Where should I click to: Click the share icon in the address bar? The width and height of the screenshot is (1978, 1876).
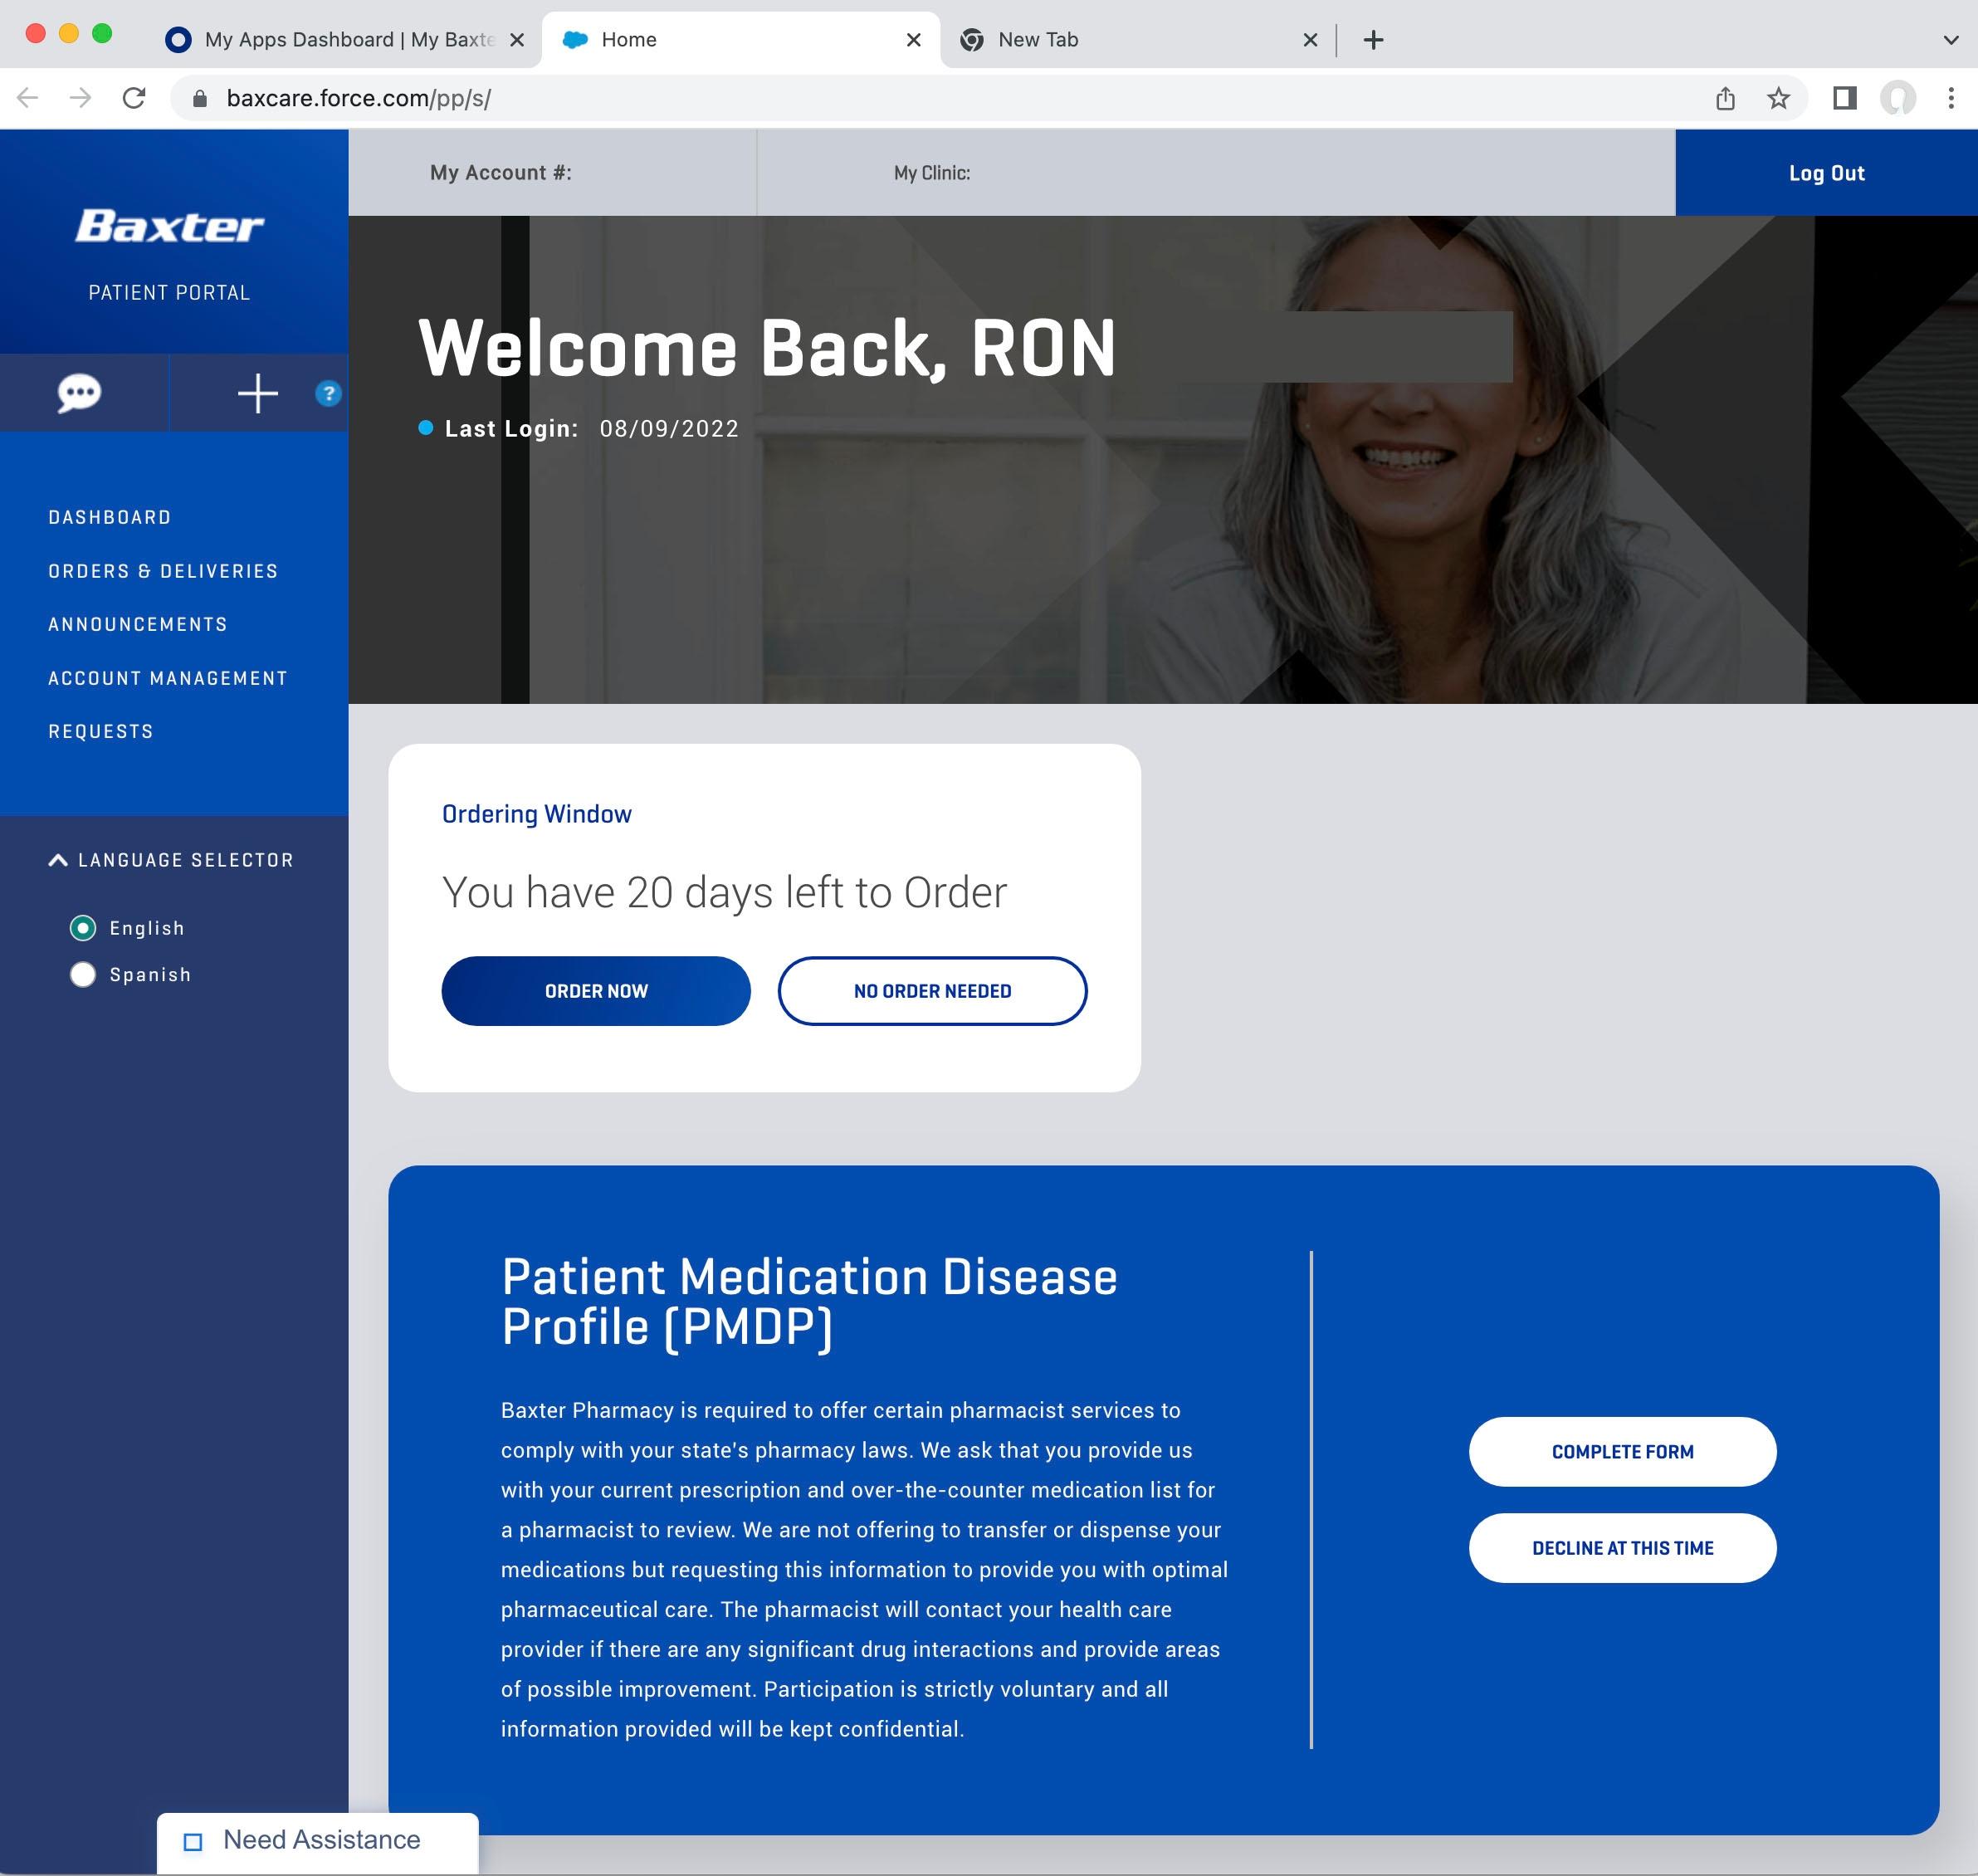[x=1725, y=98]
